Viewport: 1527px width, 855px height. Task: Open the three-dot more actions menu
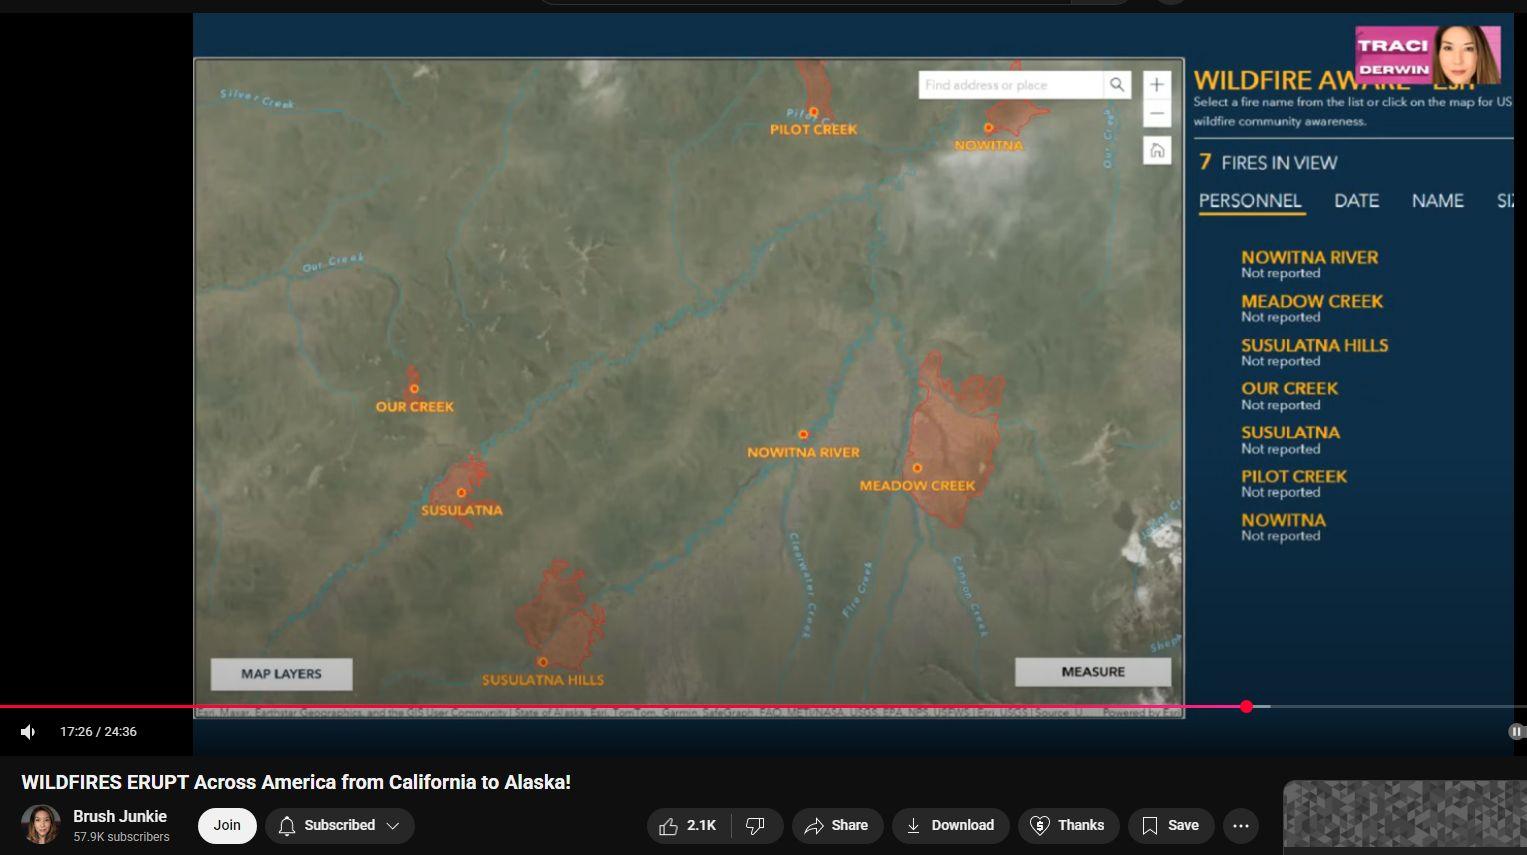click(1241, 826)
